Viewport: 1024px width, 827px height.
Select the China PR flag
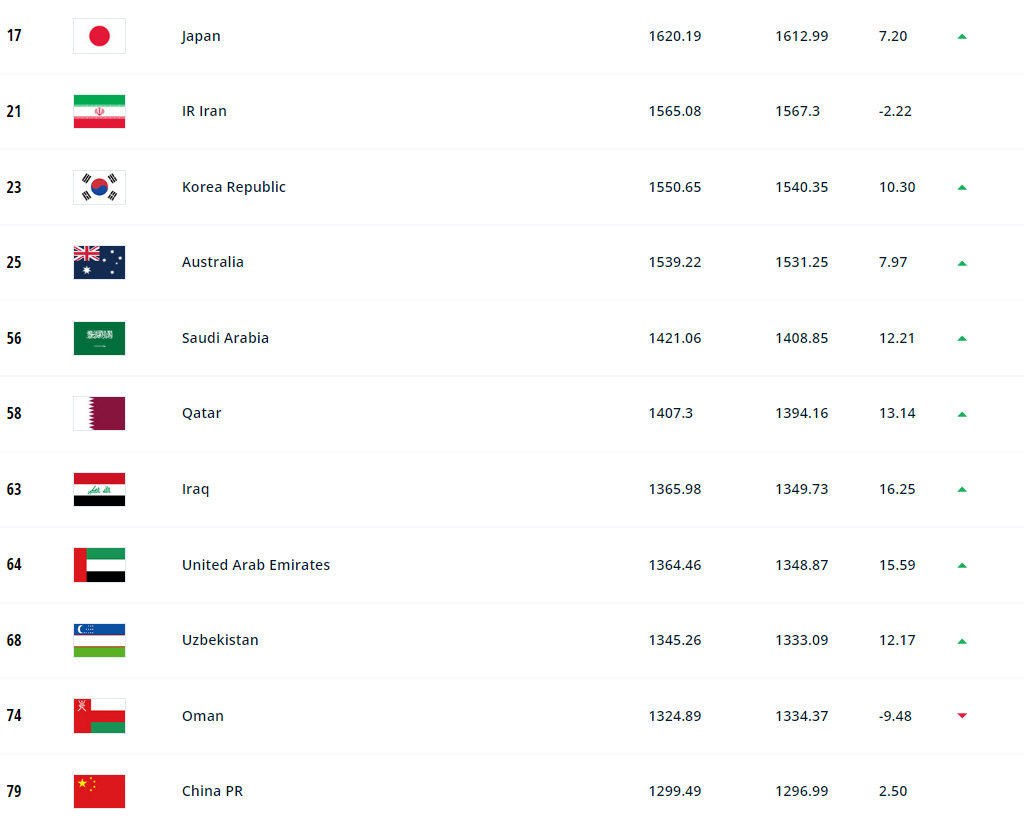pos(99,791)
